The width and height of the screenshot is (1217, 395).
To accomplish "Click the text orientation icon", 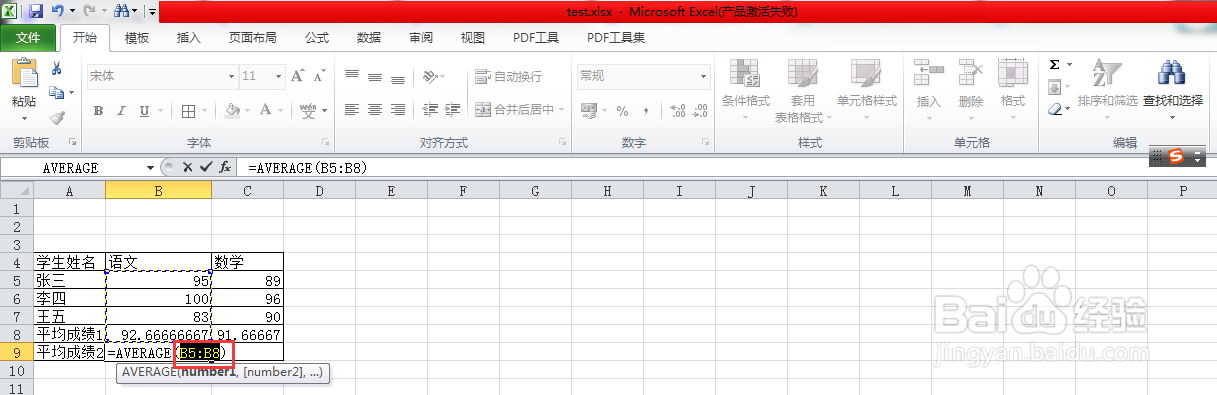I will coord(431,76).
